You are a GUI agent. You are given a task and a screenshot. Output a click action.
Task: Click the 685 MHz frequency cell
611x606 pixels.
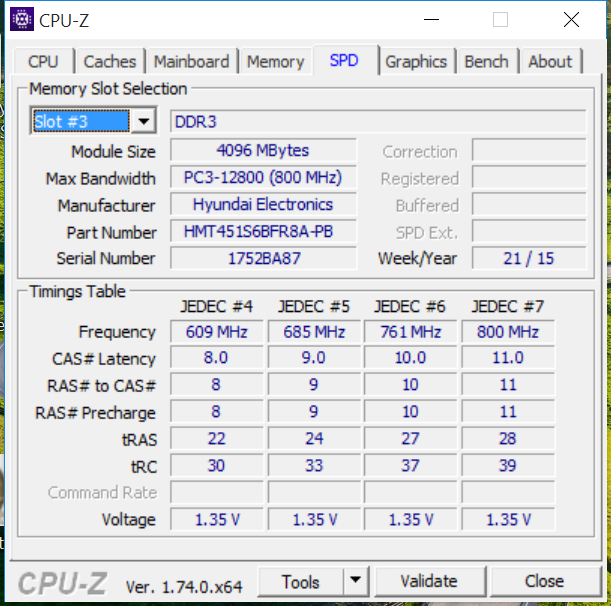314,332
